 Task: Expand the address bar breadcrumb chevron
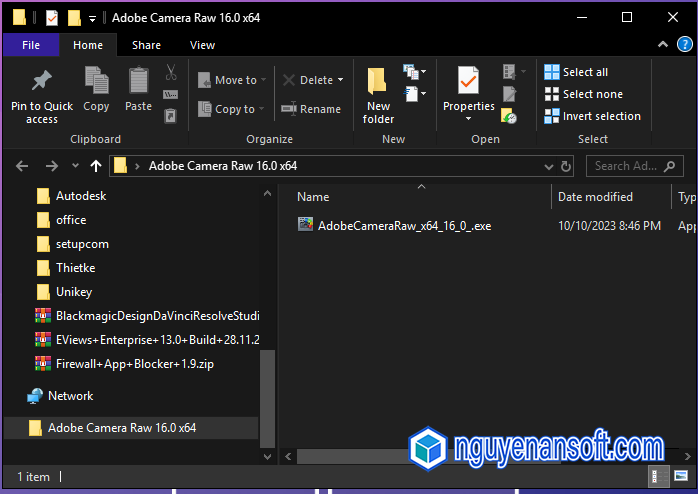click(137, 166)
